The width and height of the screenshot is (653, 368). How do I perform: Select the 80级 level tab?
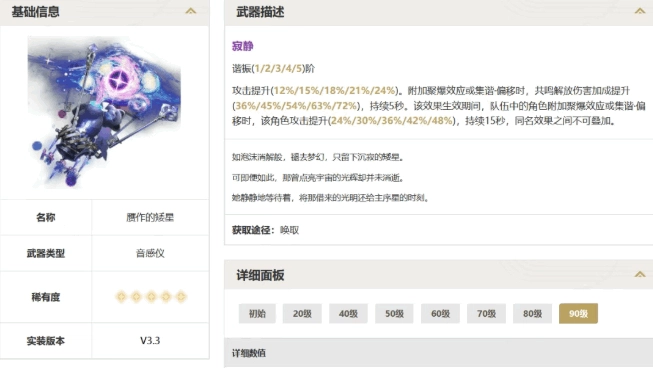(x=532, y=313)
